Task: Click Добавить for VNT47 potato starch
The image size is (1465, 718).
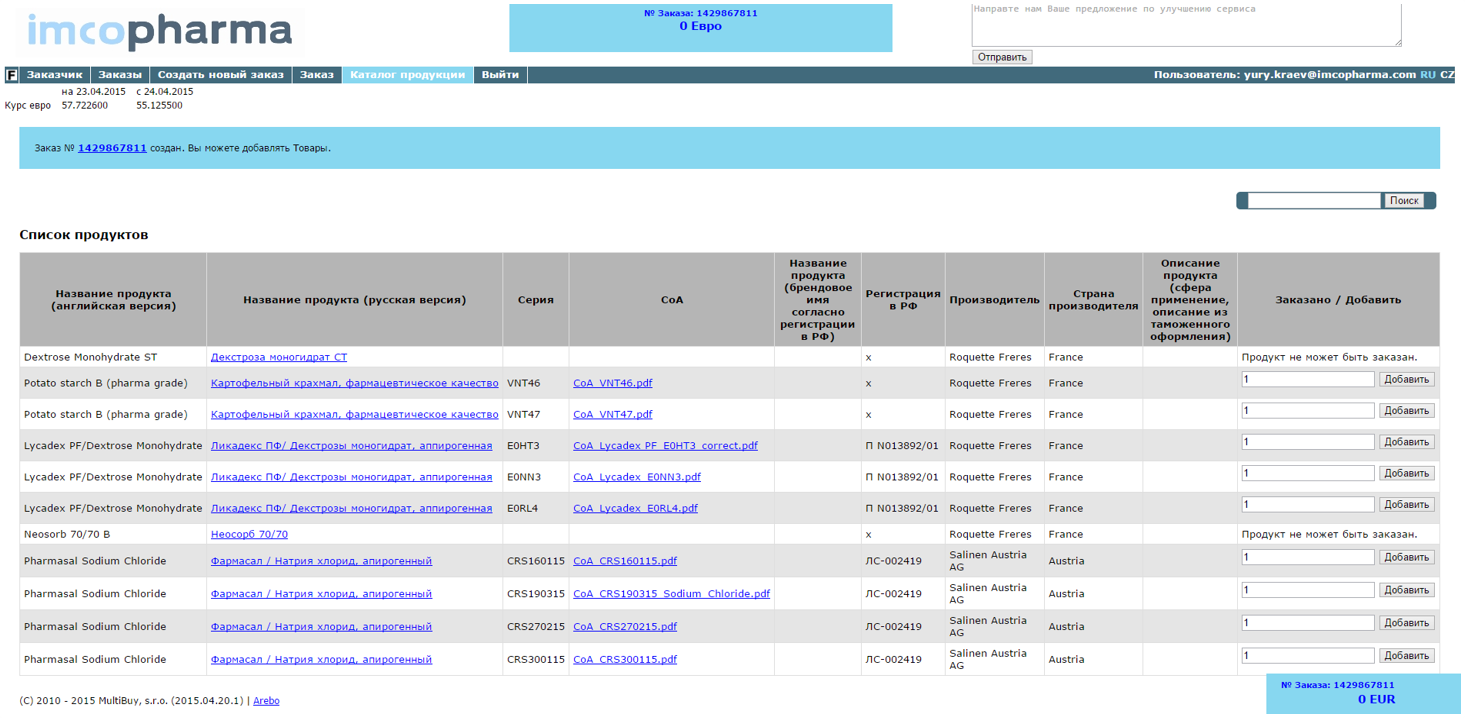Action: pyautogui.click(x=1407, y=410)
